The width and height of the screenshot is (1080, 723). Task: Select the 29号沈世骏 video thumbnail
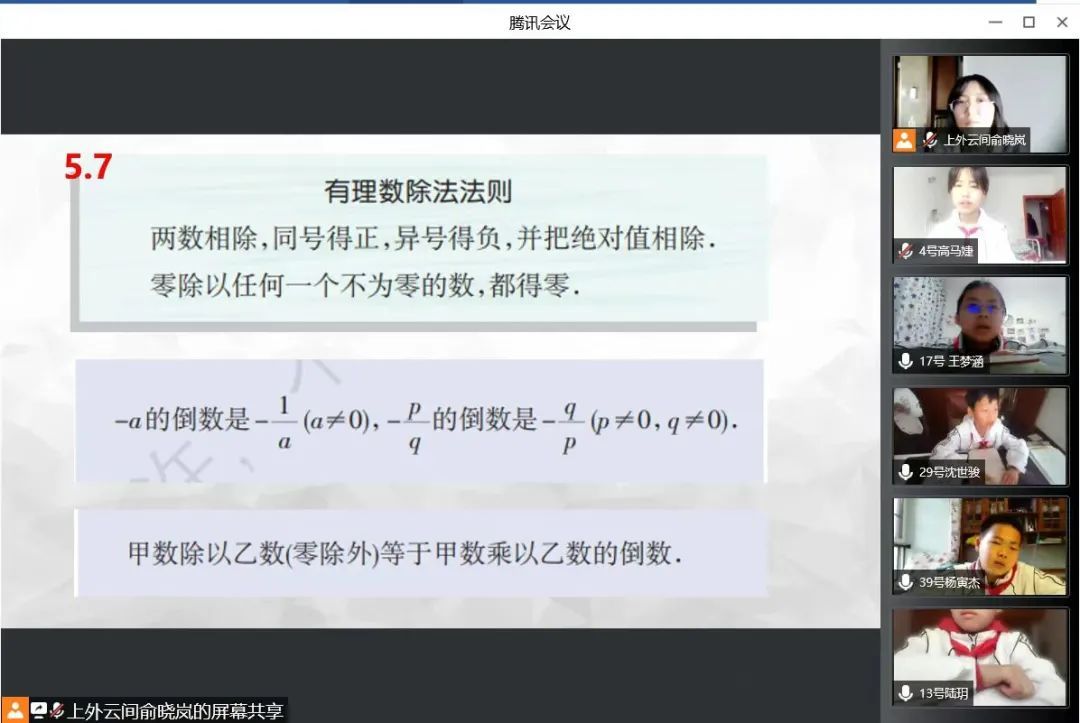click(979, 436)
